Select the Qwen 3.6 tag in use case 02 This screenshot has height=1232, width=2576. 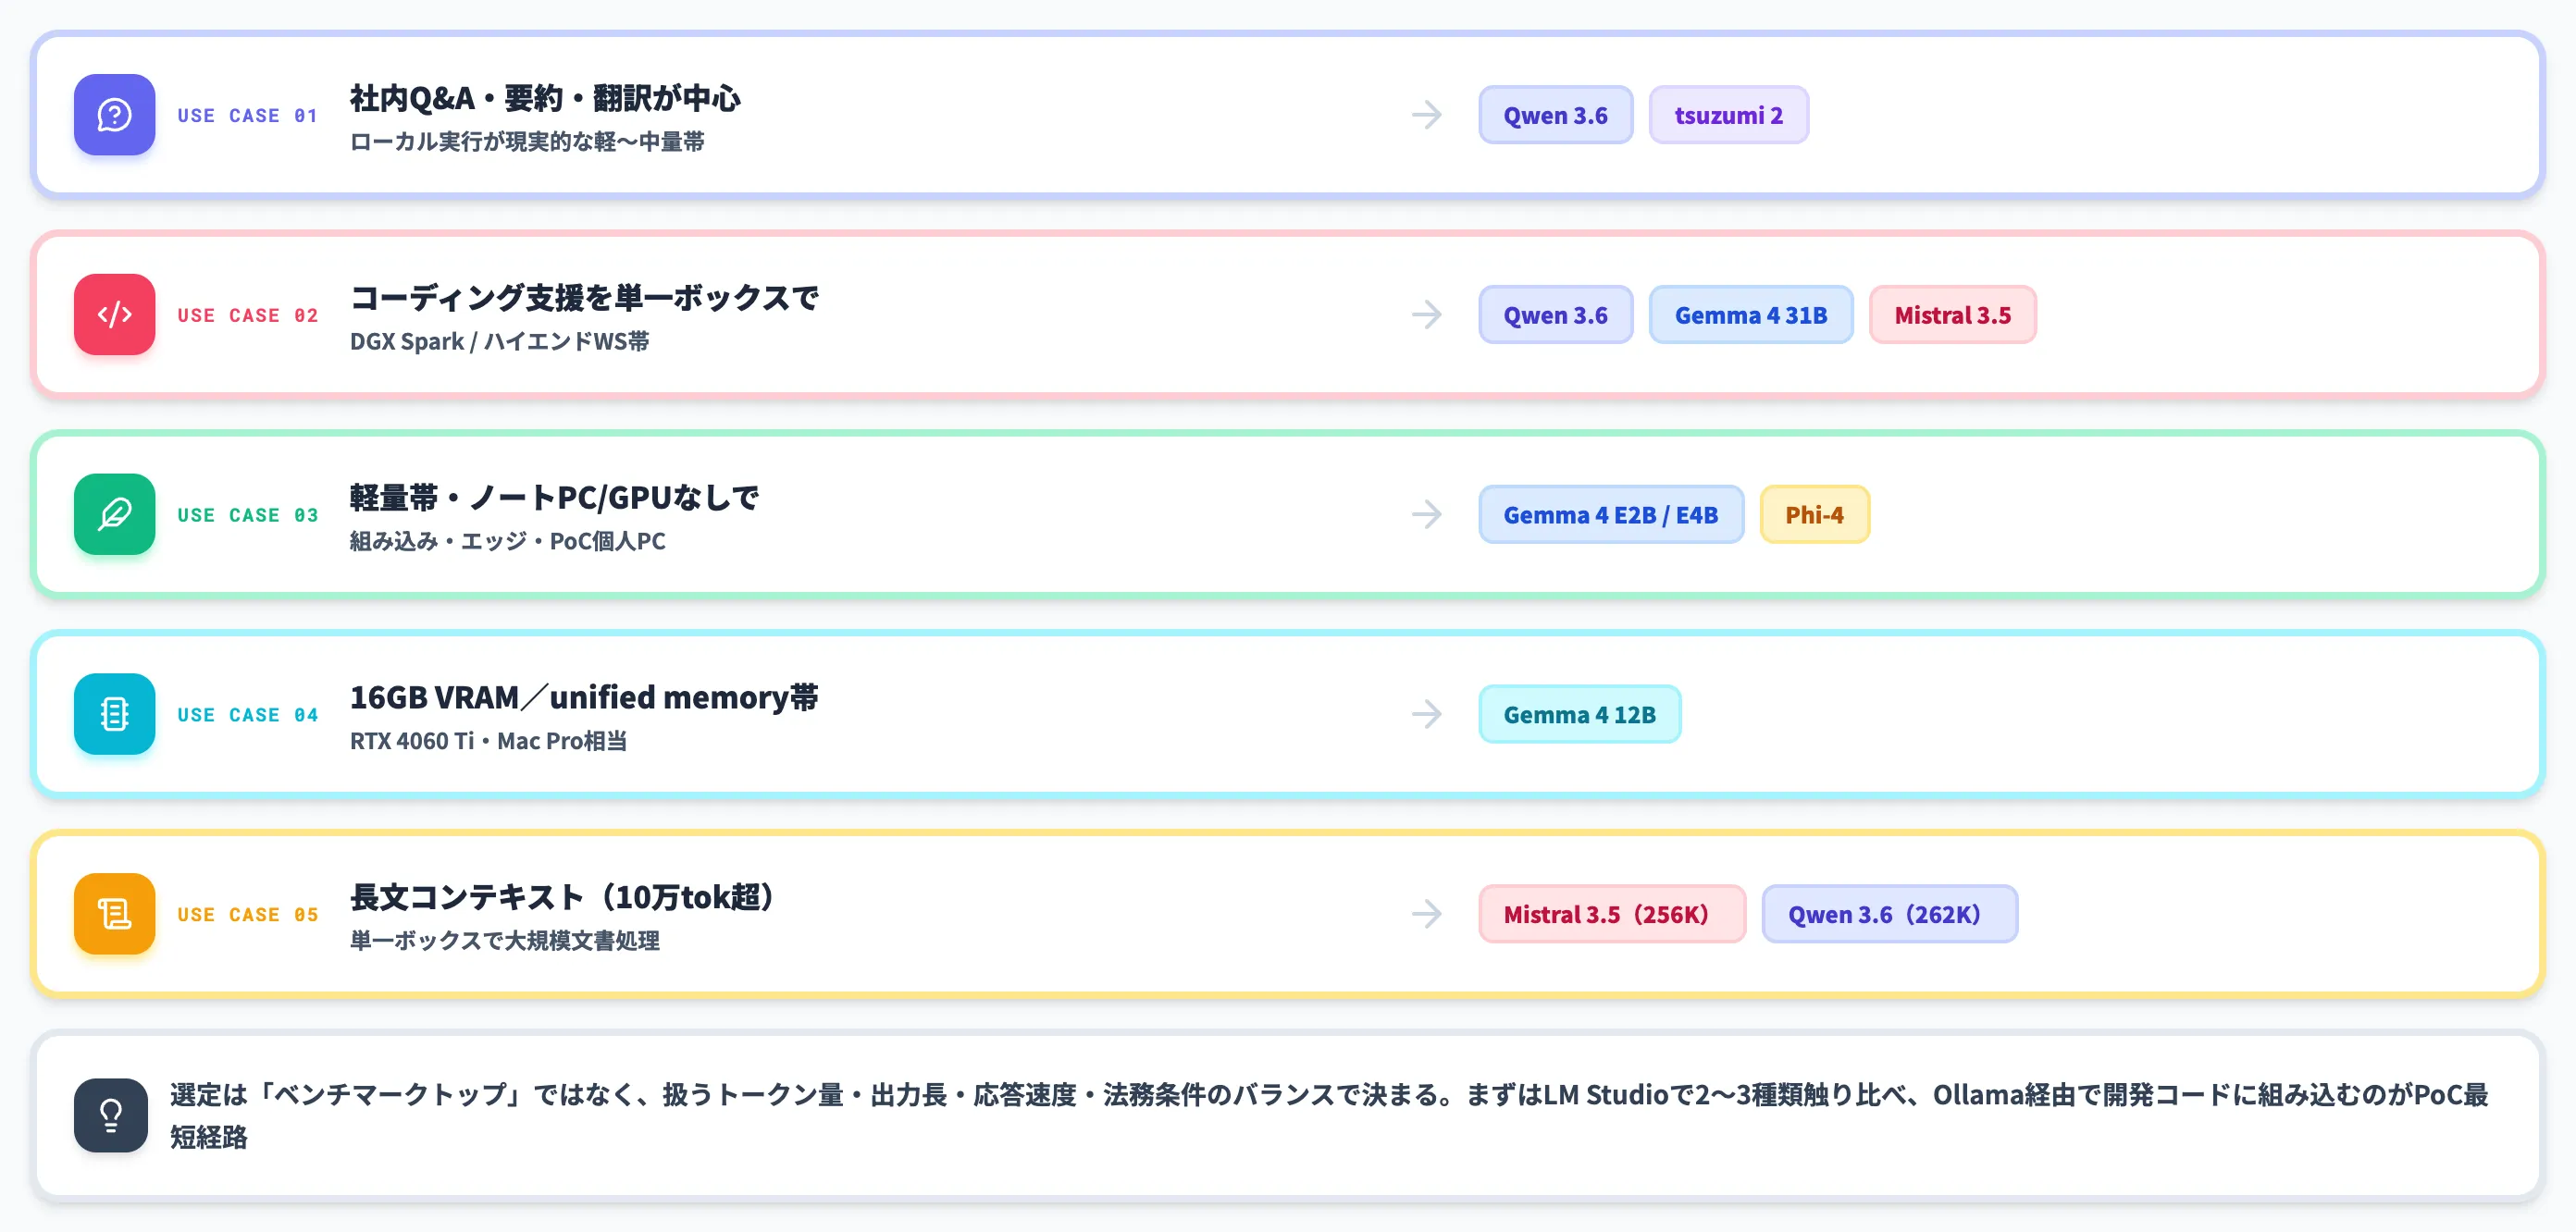(1556, 315)
